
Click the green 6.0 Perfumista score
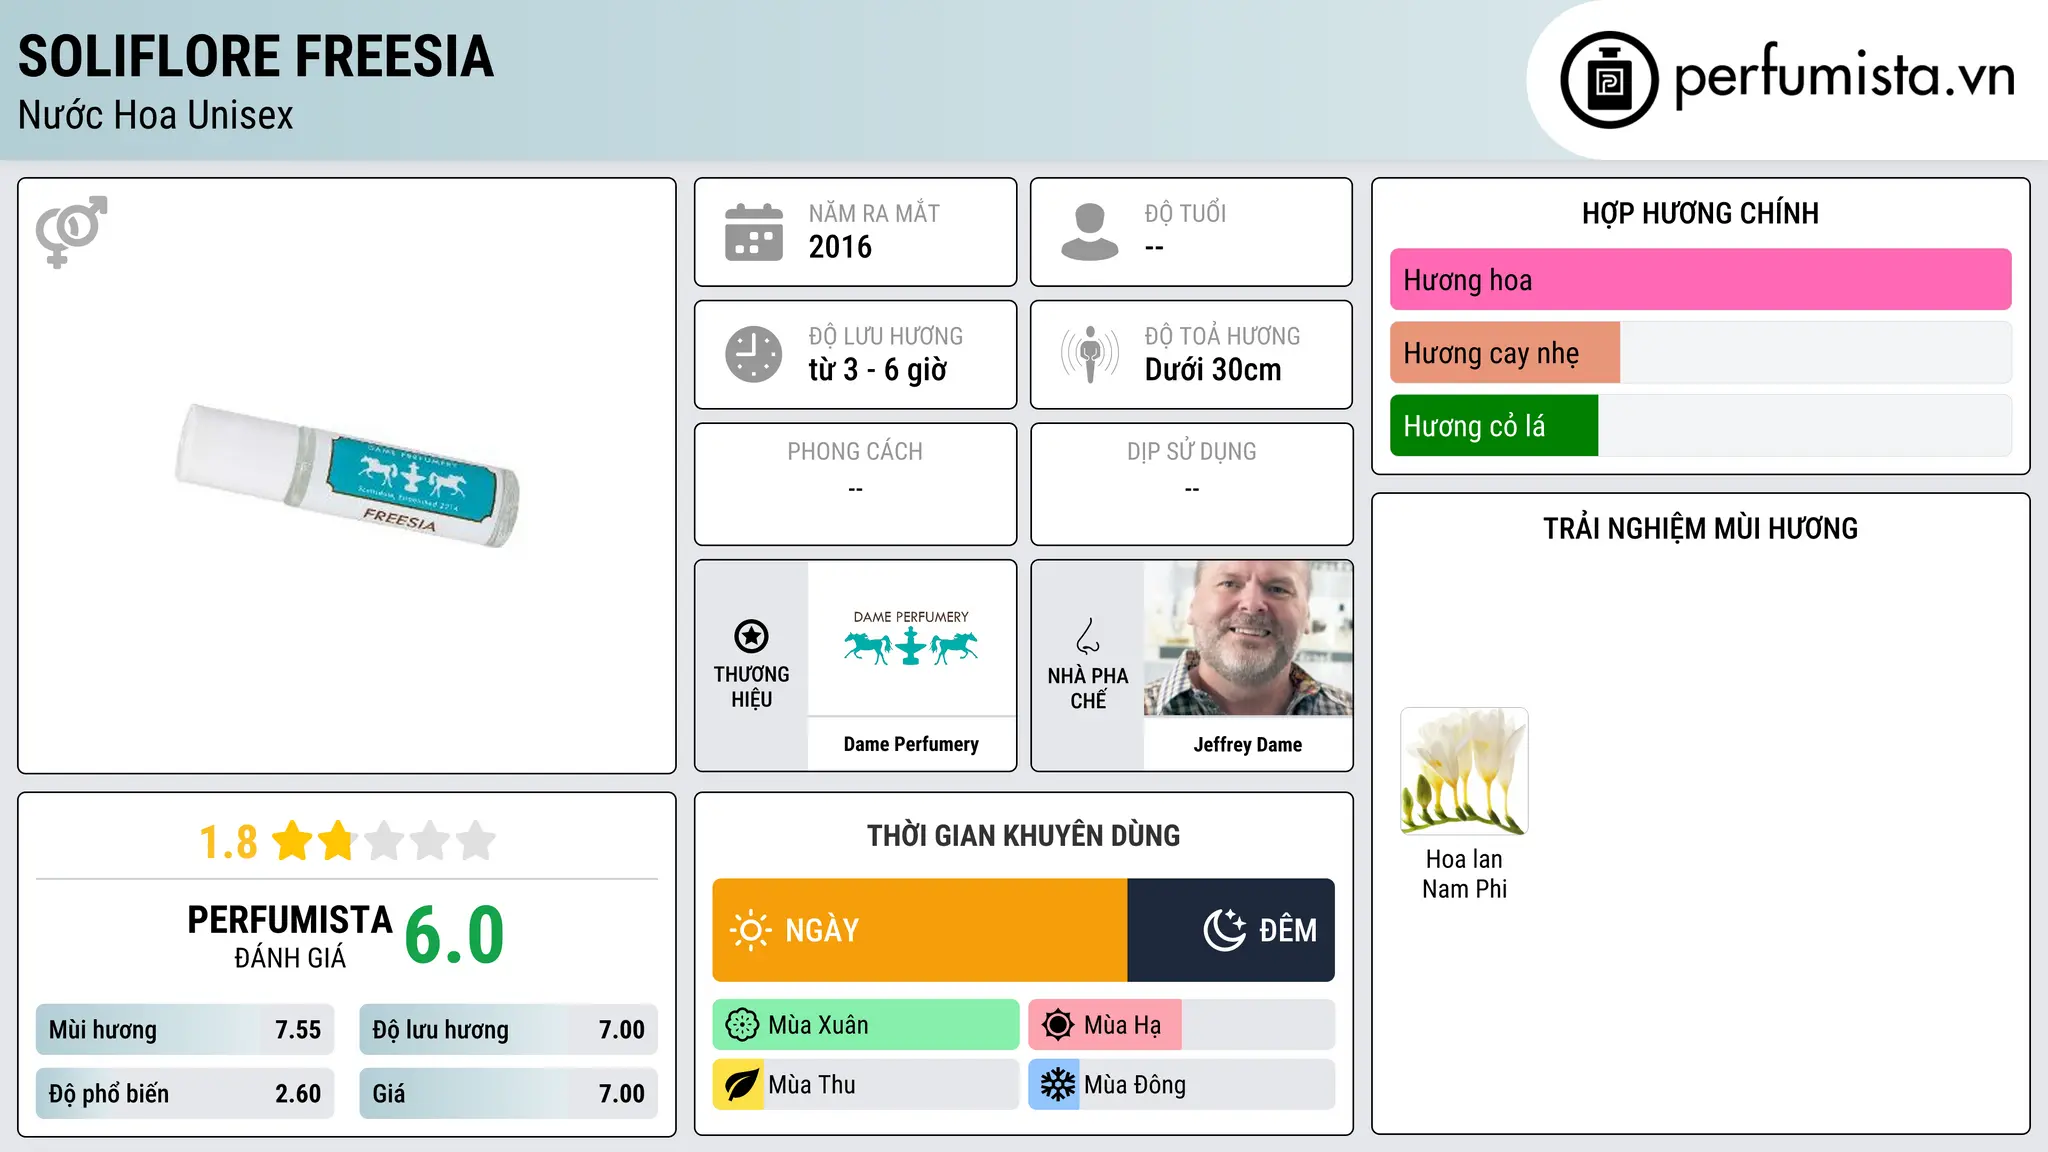(x=455, y=935)
